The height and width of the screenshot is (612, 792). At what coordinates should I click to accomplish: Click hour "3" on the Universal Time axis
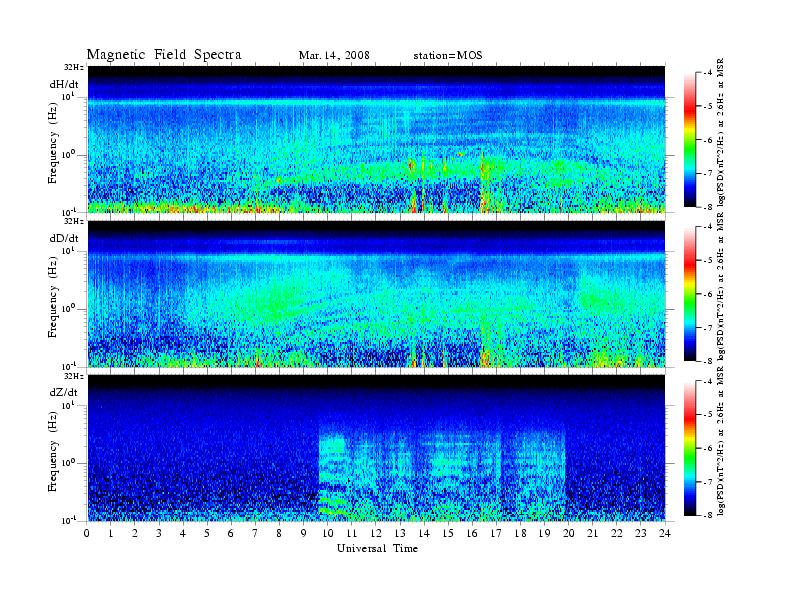pyautogui.click(x=159, y=533)
